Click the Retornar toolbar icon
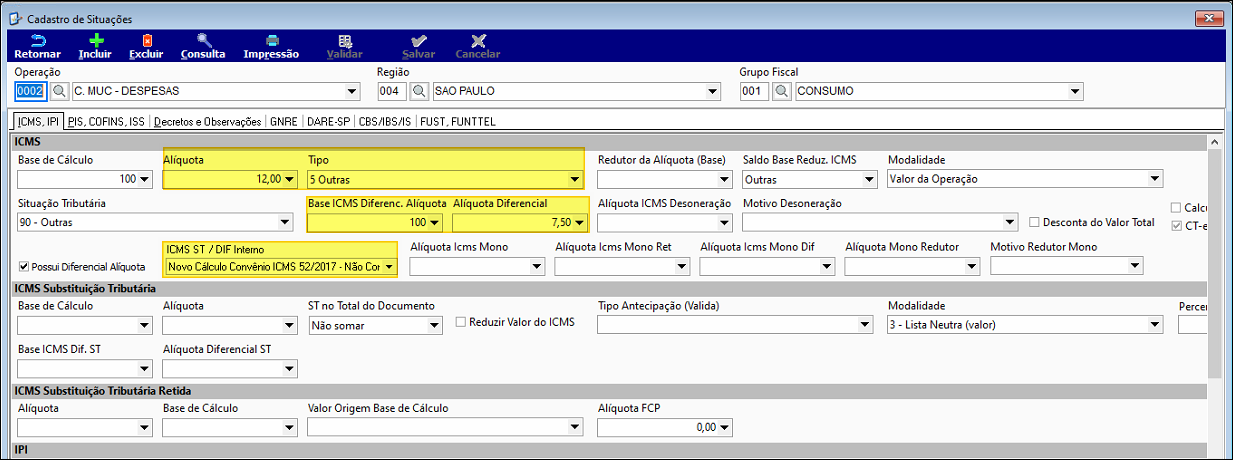This screenshot has height=460, width=1233. (38, 41)
